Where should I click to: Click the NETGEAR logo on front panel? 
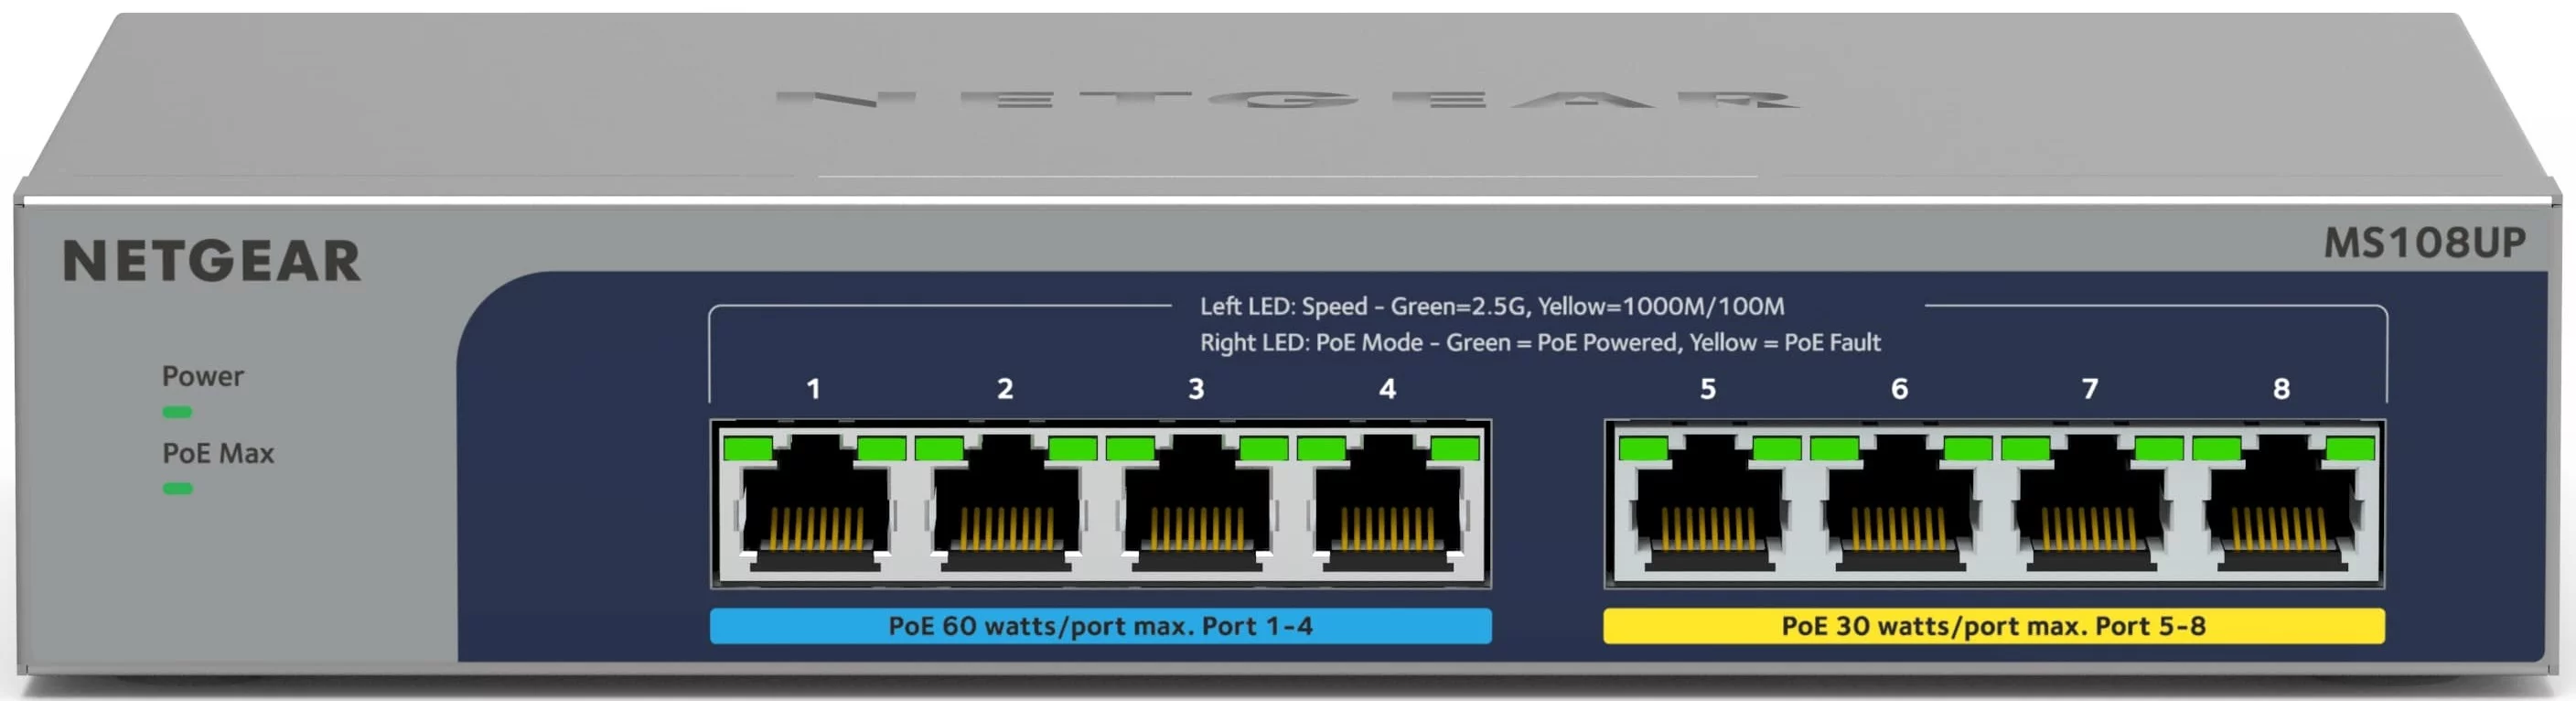point(211,261)
